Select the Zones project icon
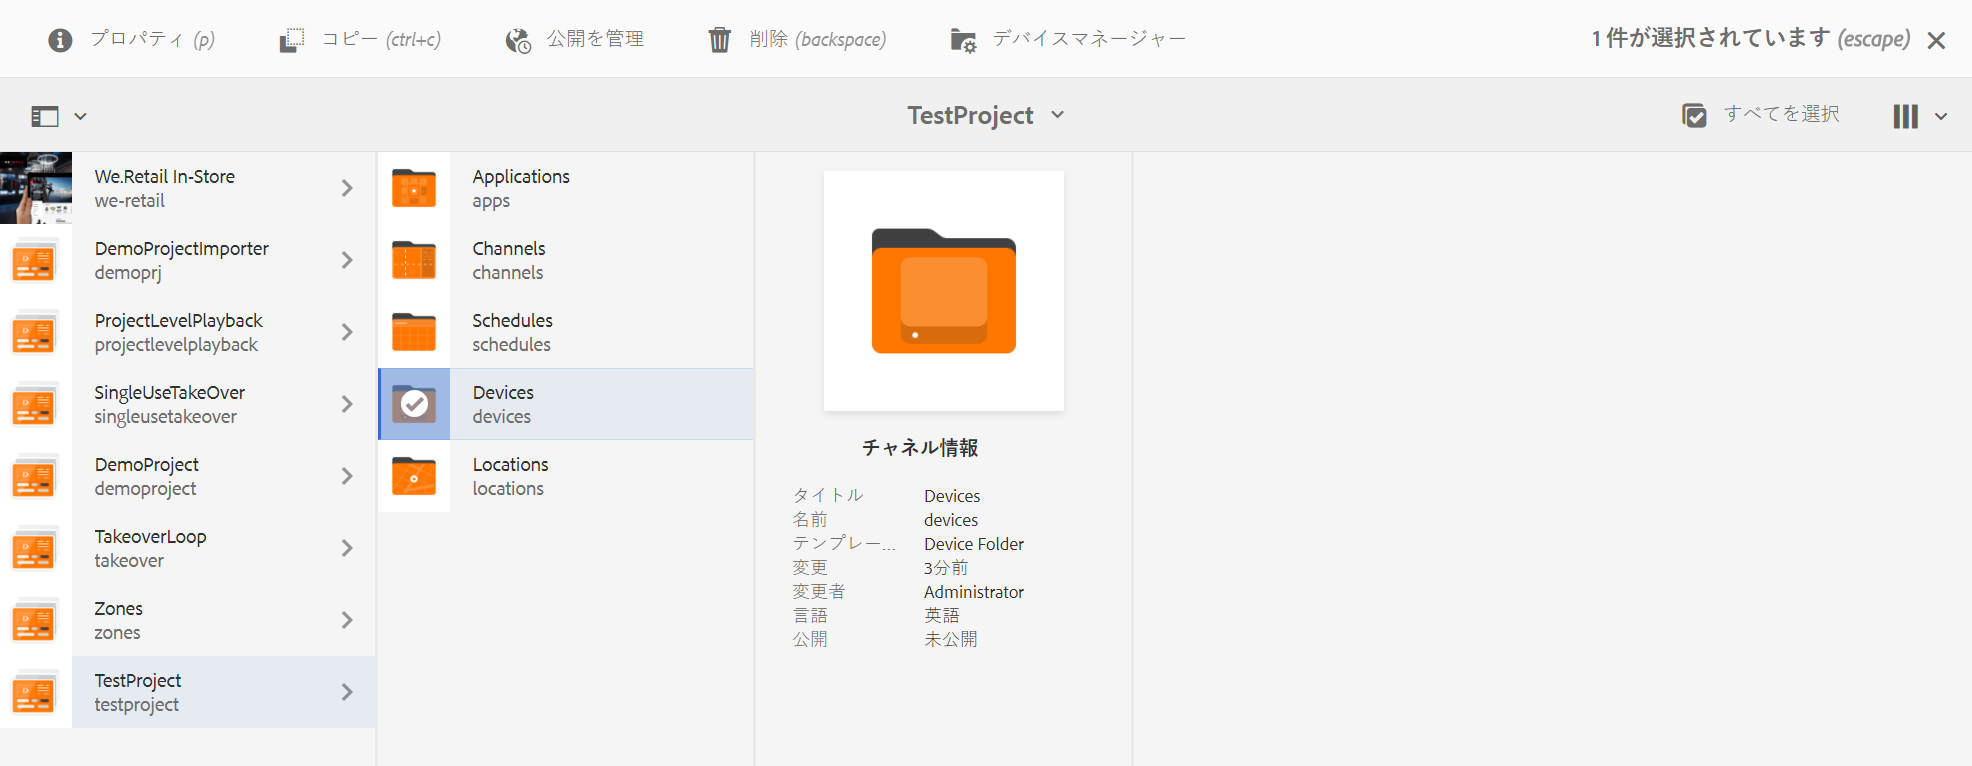The width and height of the screenshot is (1972, 766). pos(34,621)
